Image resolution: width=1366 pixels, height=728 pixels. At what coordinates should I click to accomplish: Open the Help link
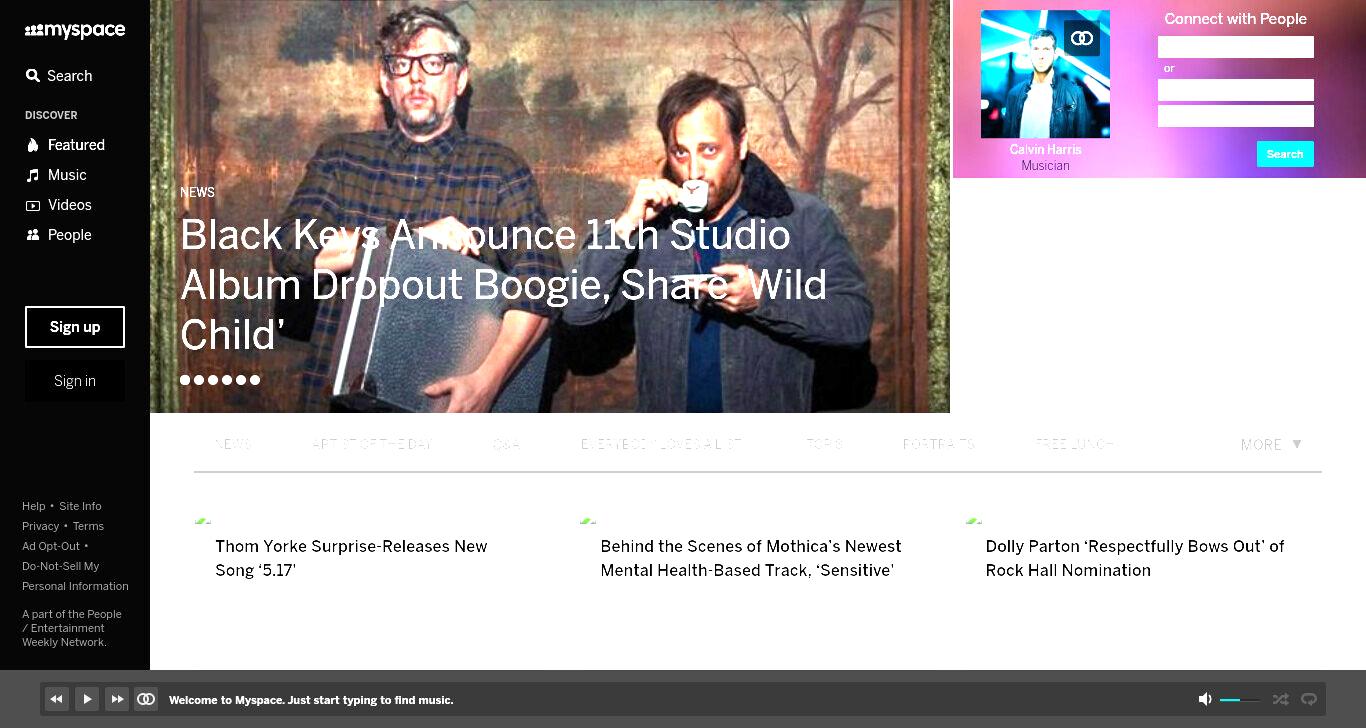coord(34,506)
